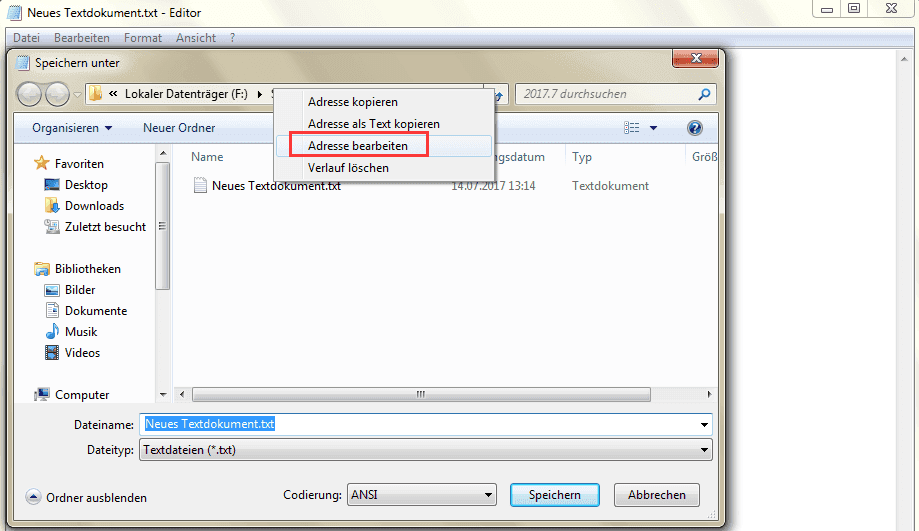The height and width of the screenshot is (531, 919).
Task: Select Verlauf löschen menu entry
Action: 348,168
